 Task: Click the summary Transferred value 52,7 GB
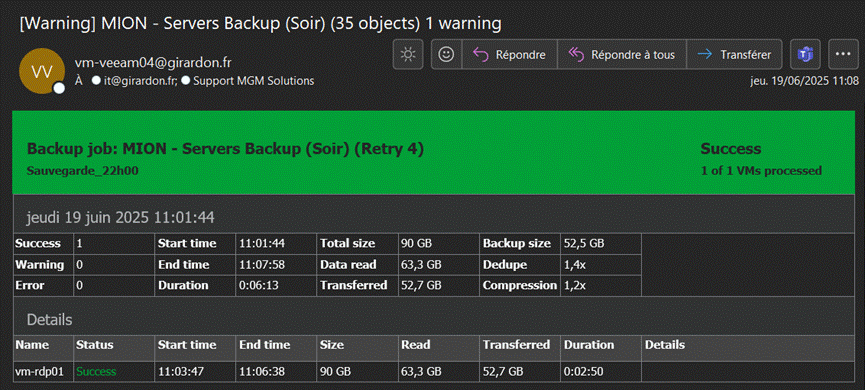tap(421, 286)
